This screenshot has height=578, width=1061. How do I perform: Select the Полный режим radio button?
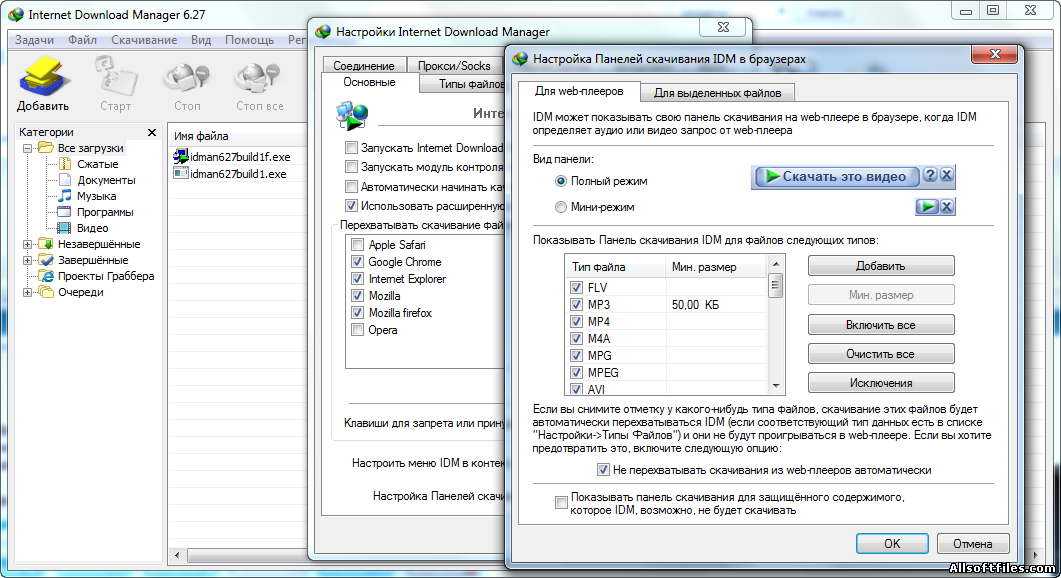tap(561, 181)
